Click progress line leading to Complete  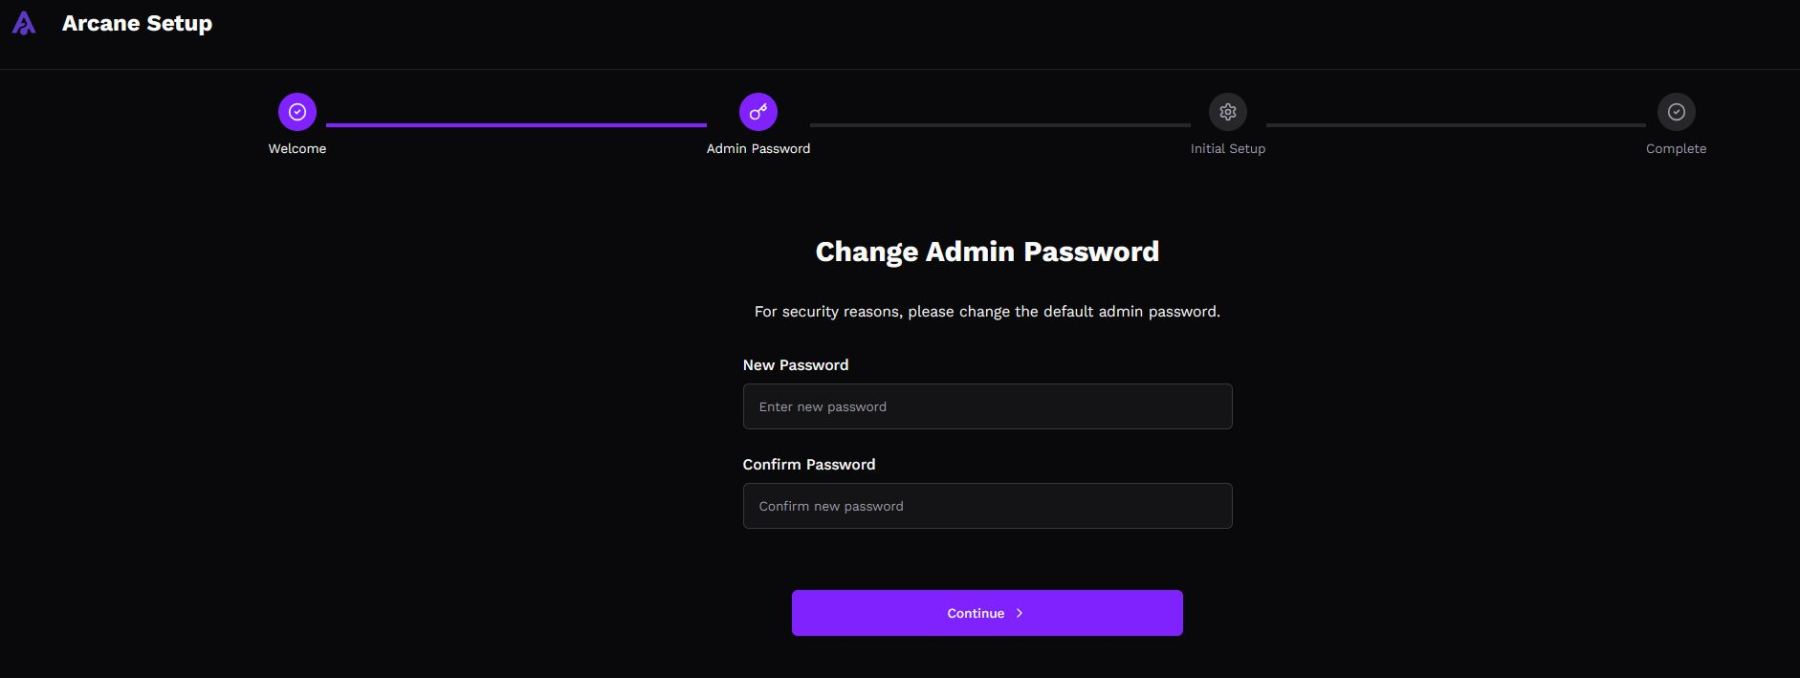[1455, 125]
